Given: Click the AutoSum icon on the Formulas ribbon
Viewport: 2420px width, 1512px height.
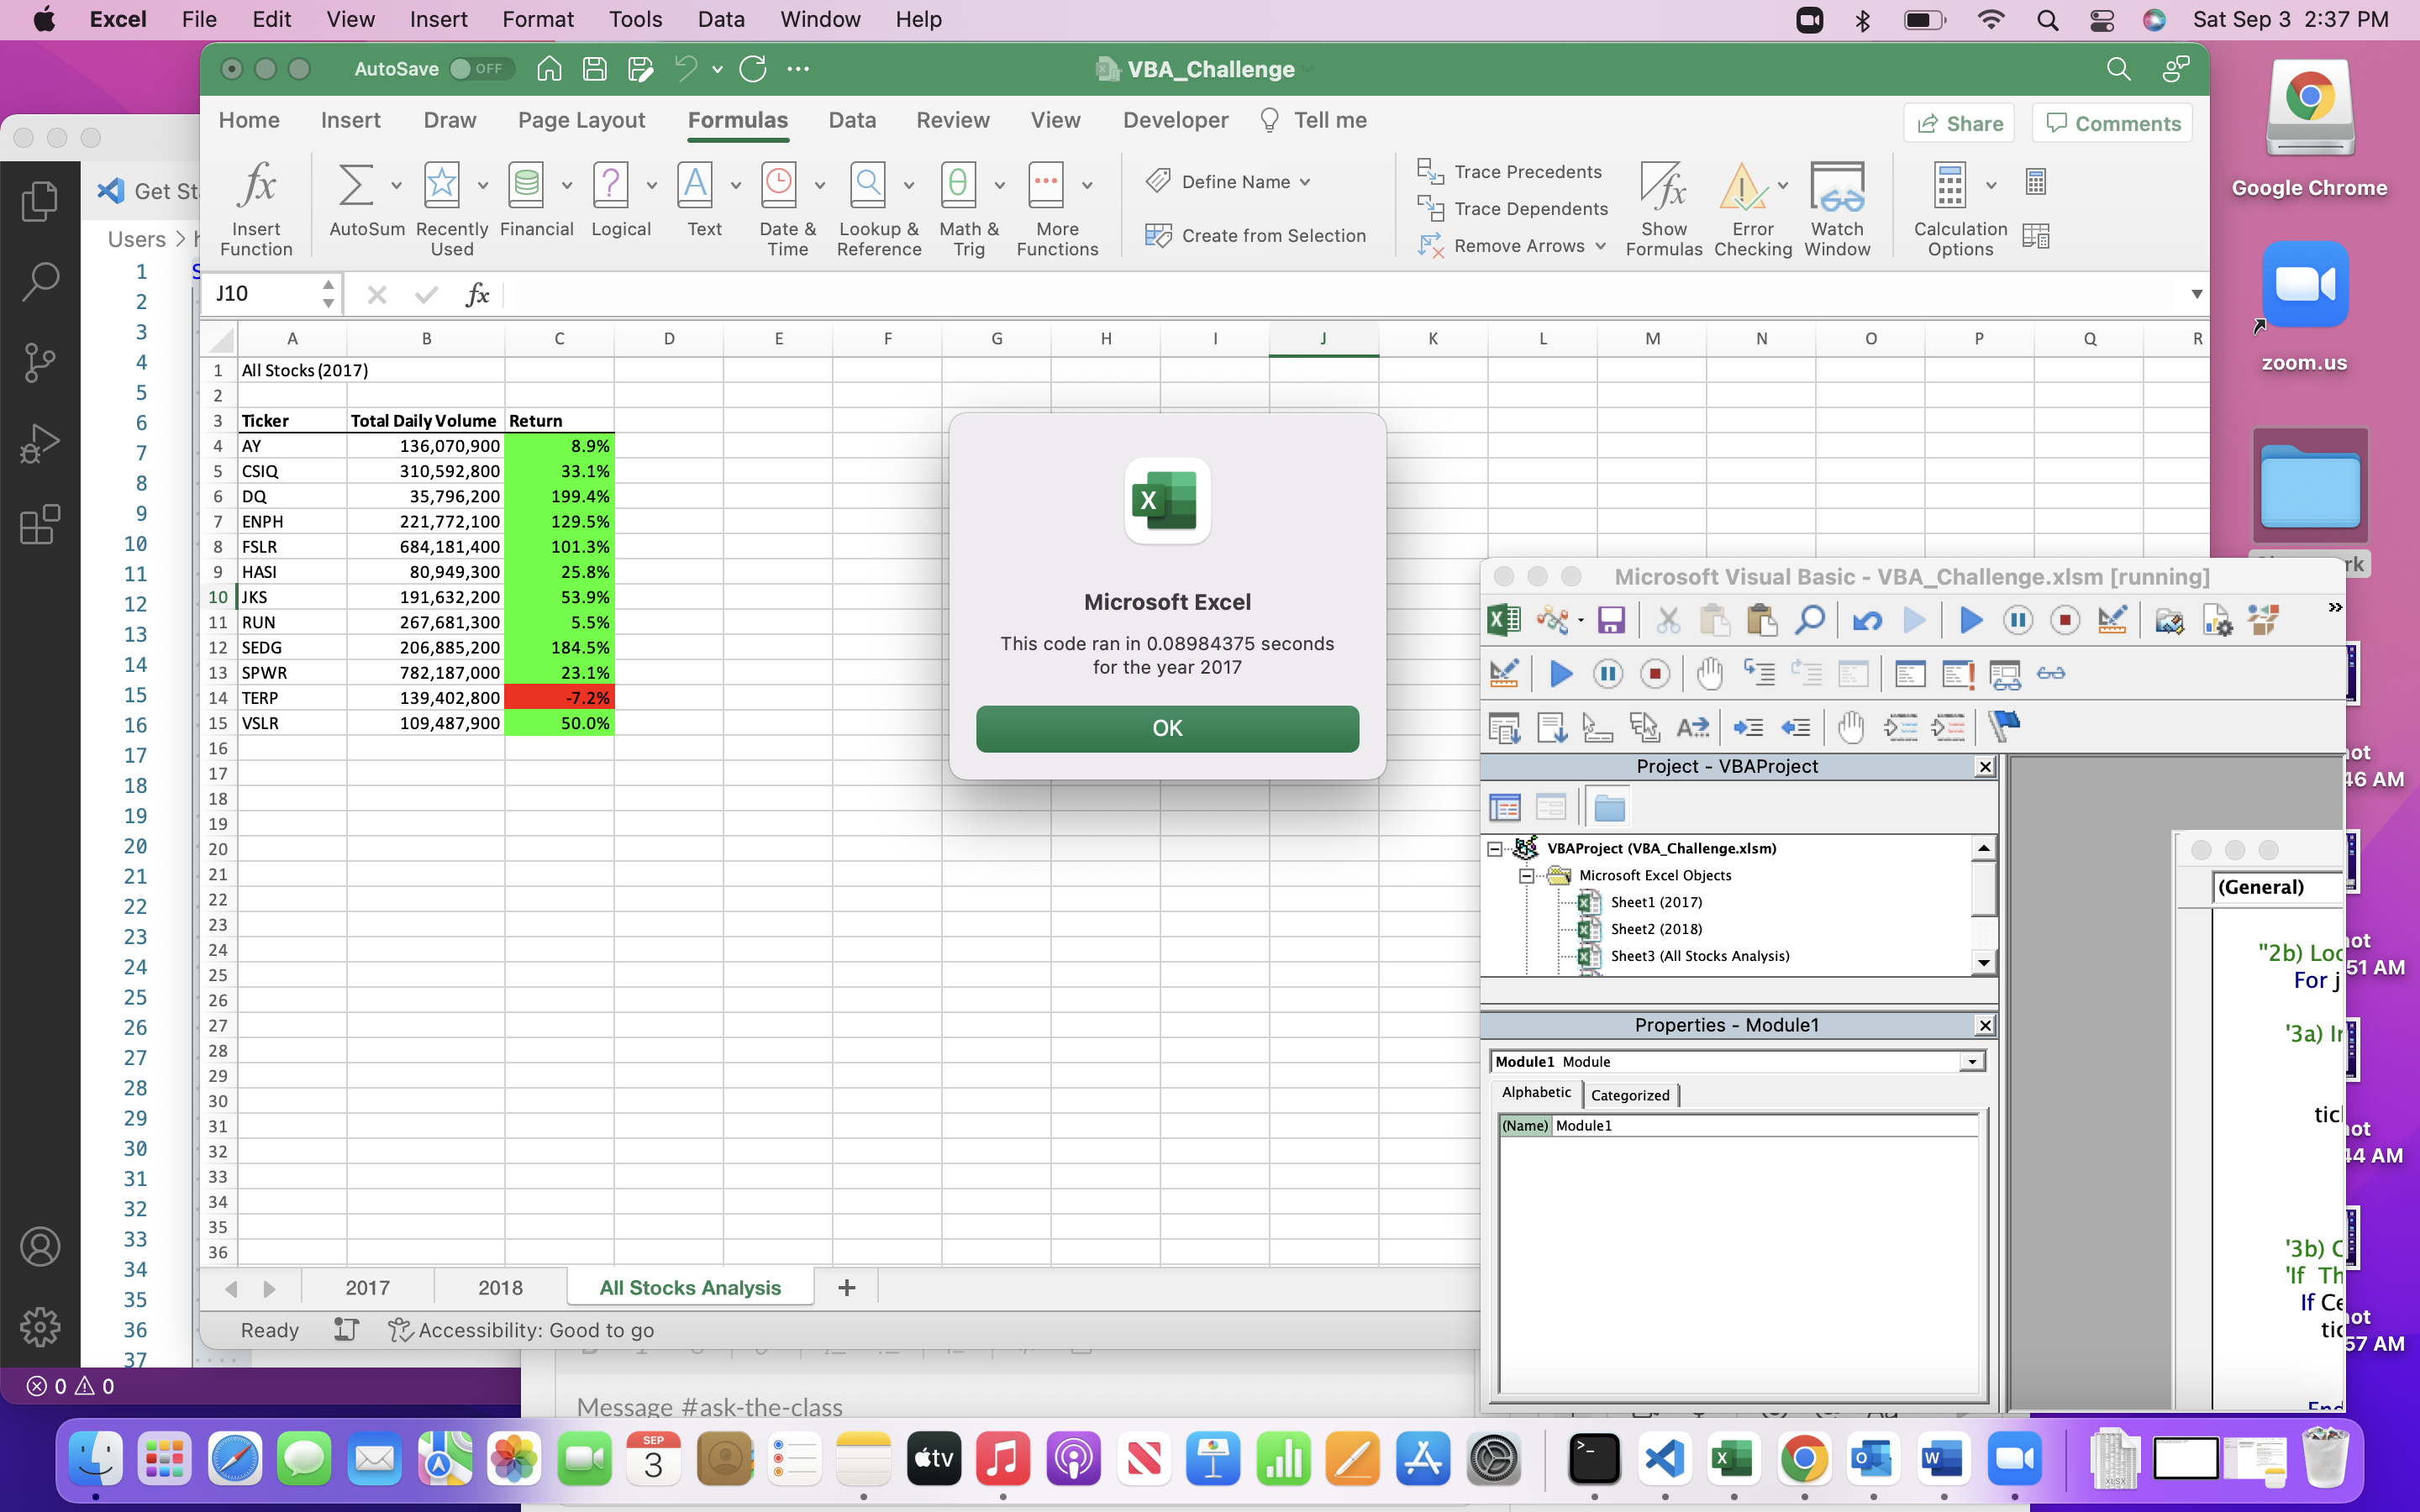Looking at the screenshot, I should (357, 185).
